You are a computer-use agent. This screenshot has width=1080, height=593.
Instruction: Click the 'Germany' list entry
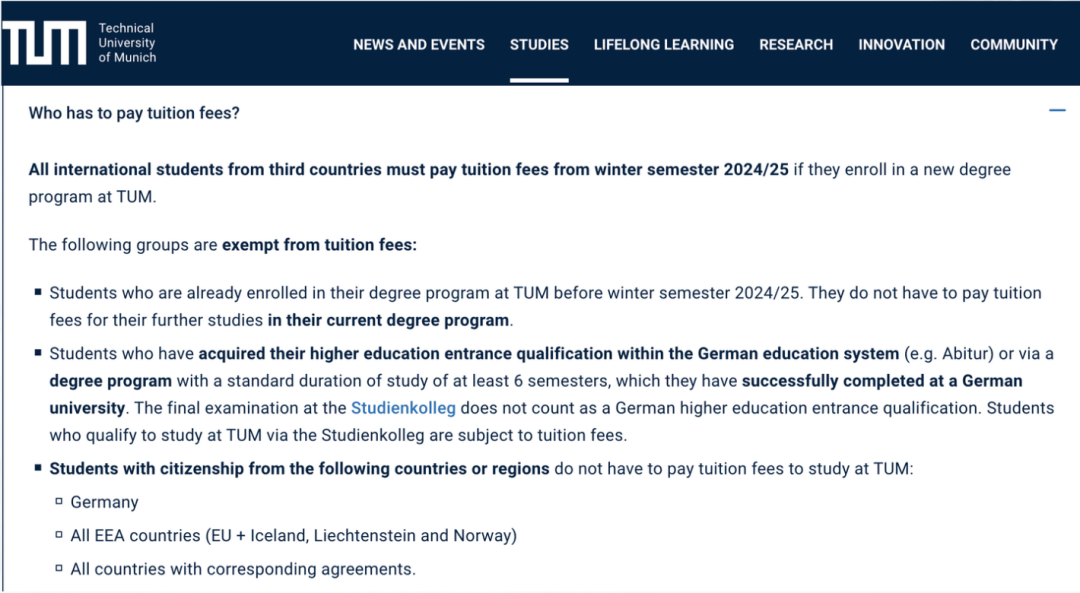click(x=105, y=502)
